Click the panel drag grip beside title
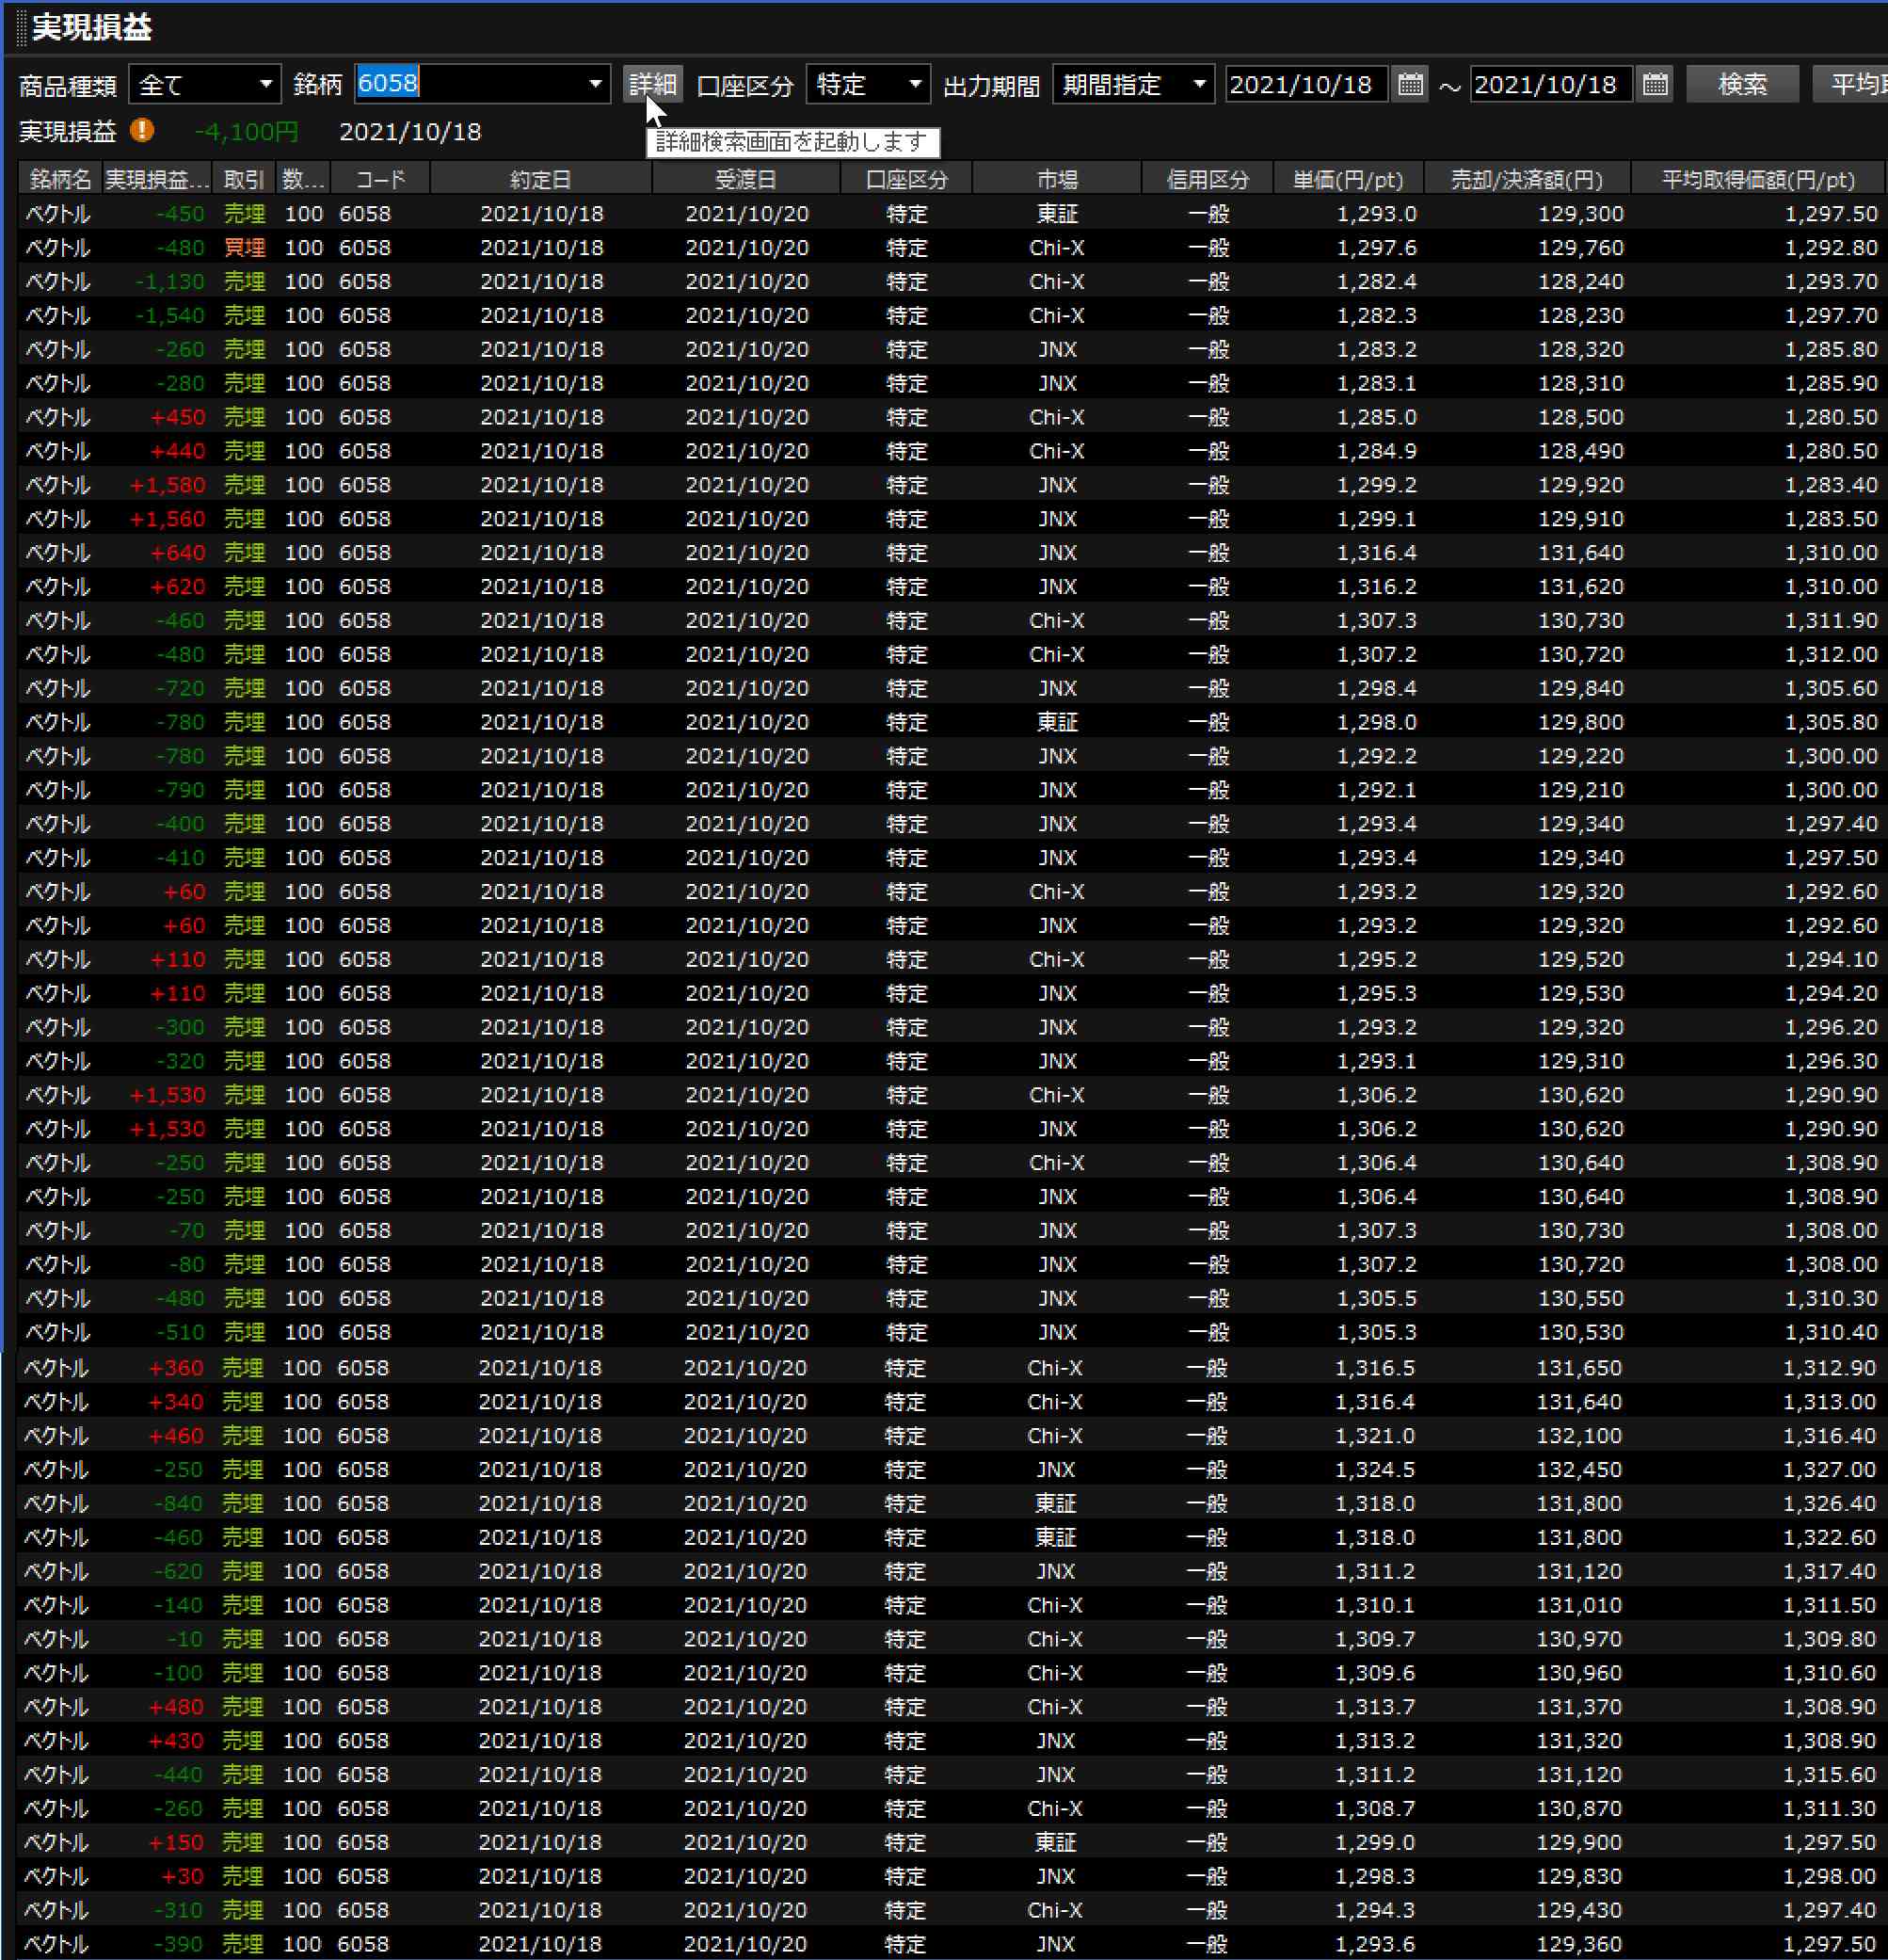 tap(21, 28)
